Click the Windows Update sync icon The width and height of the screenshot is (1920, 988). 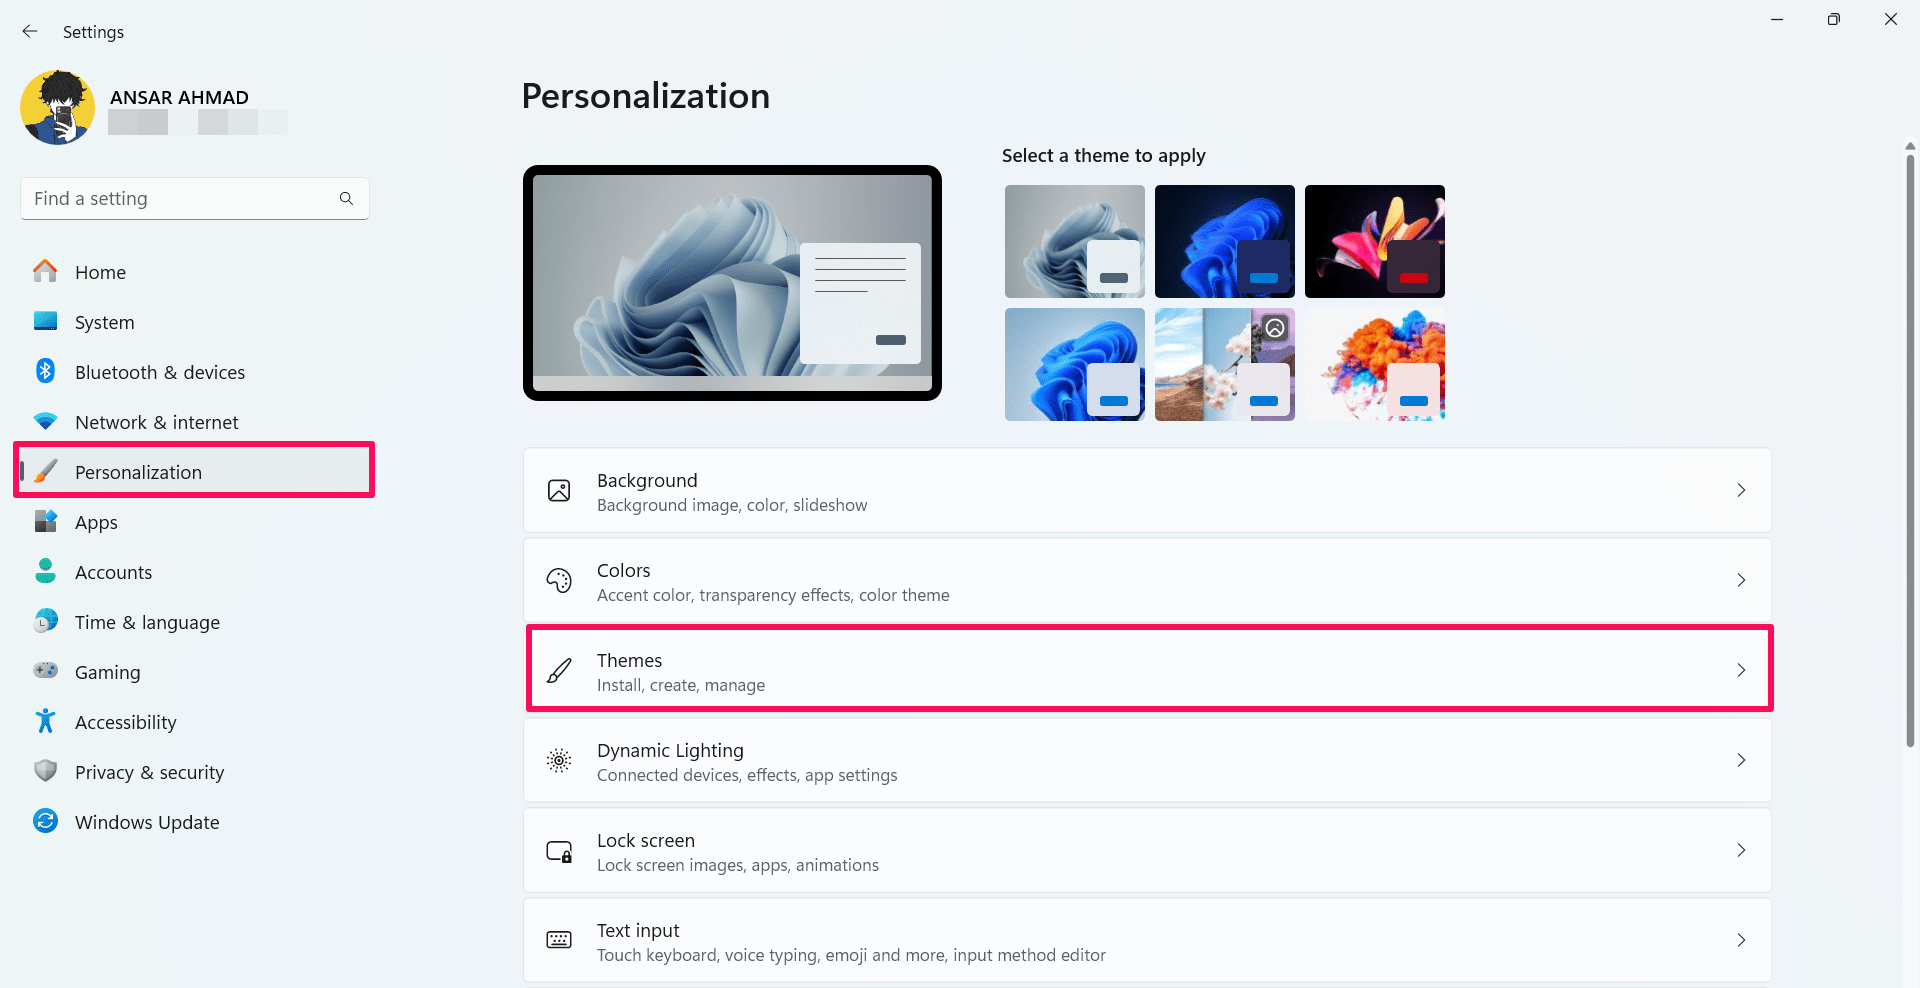[x=46, y=822]
